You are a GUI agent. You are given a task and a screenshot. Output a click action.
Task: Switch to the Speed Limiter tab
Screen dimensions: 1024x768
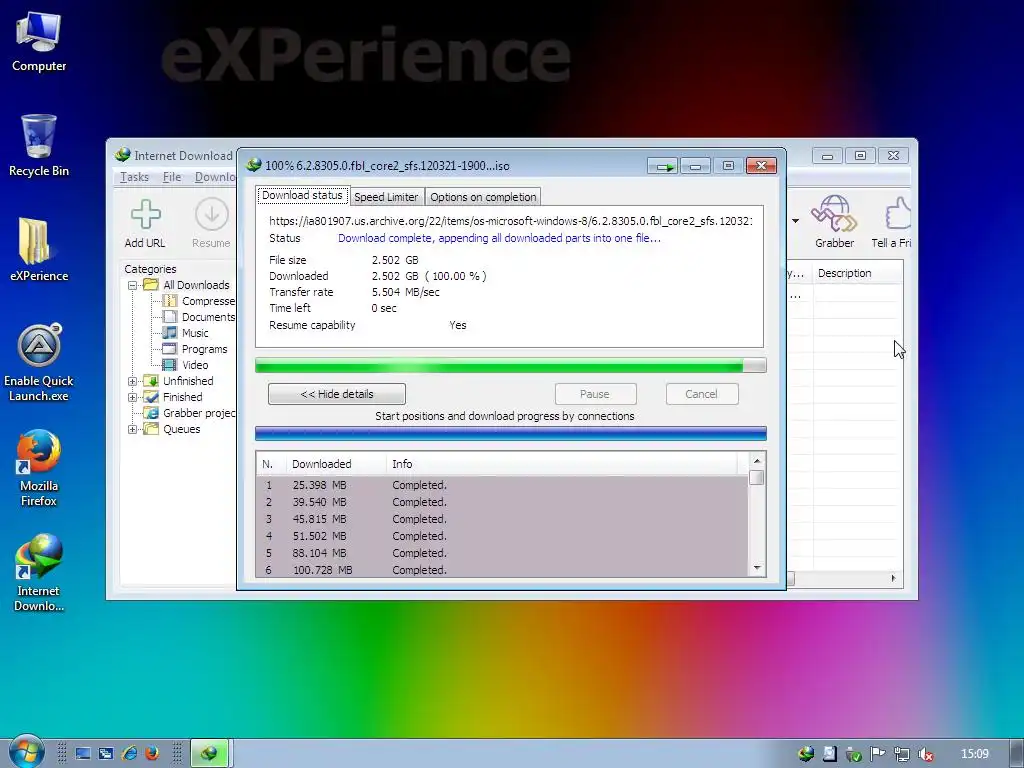(386, 197)
